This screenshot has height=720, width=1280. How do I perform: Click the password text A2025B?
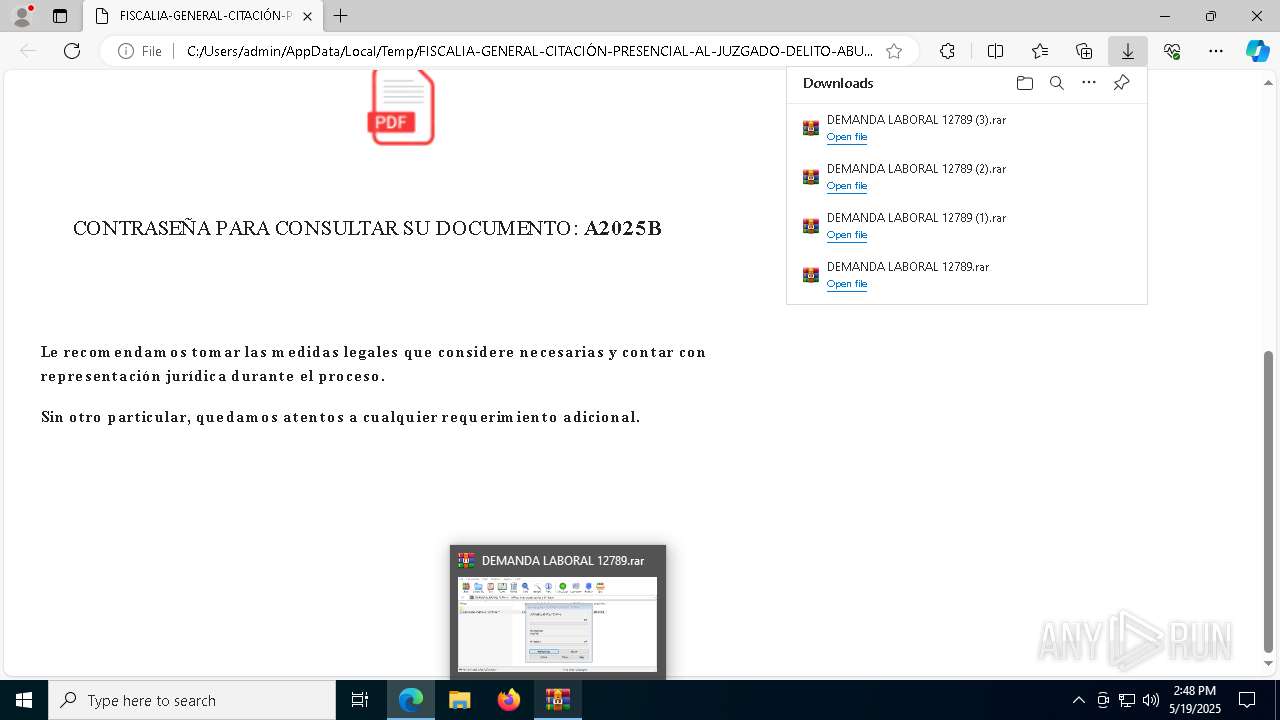[623, 228]
